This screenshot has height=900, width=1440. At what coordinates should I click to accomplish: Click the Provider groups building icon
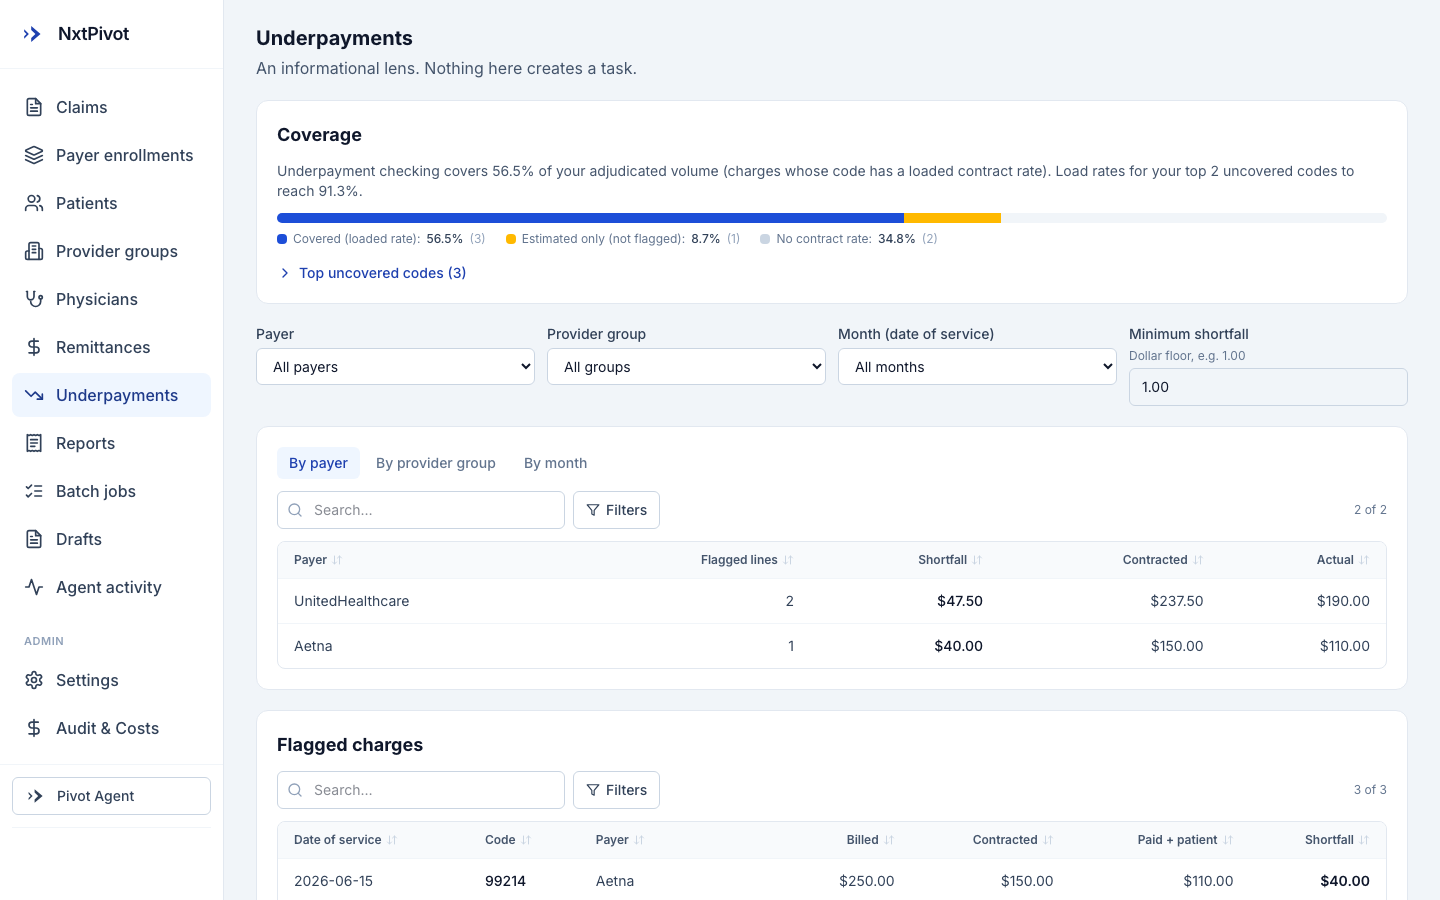coord(34,251)
